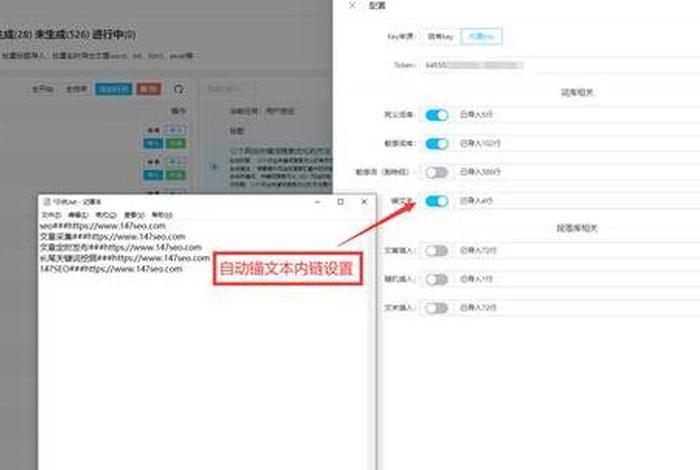Open the 查看 menu in Notepad
This screenshot has height=470, width=700.
[x=134, y=215]
